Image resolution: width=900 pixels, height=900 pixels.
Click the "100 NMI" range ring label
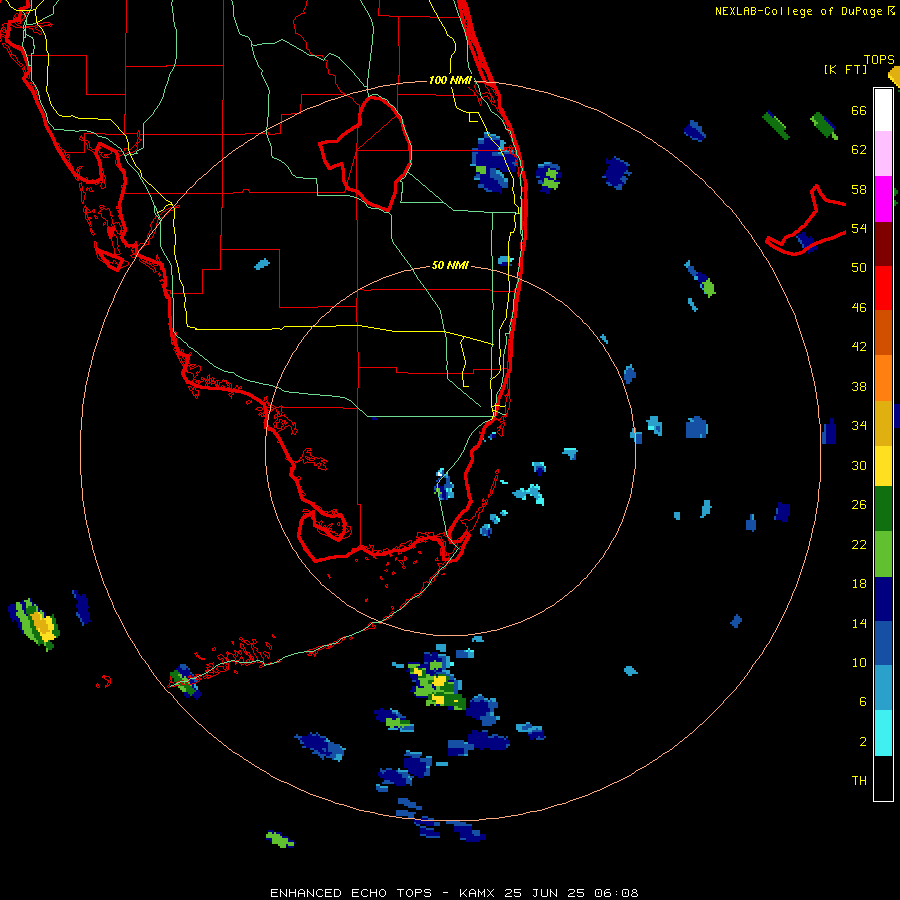[450, 80]
